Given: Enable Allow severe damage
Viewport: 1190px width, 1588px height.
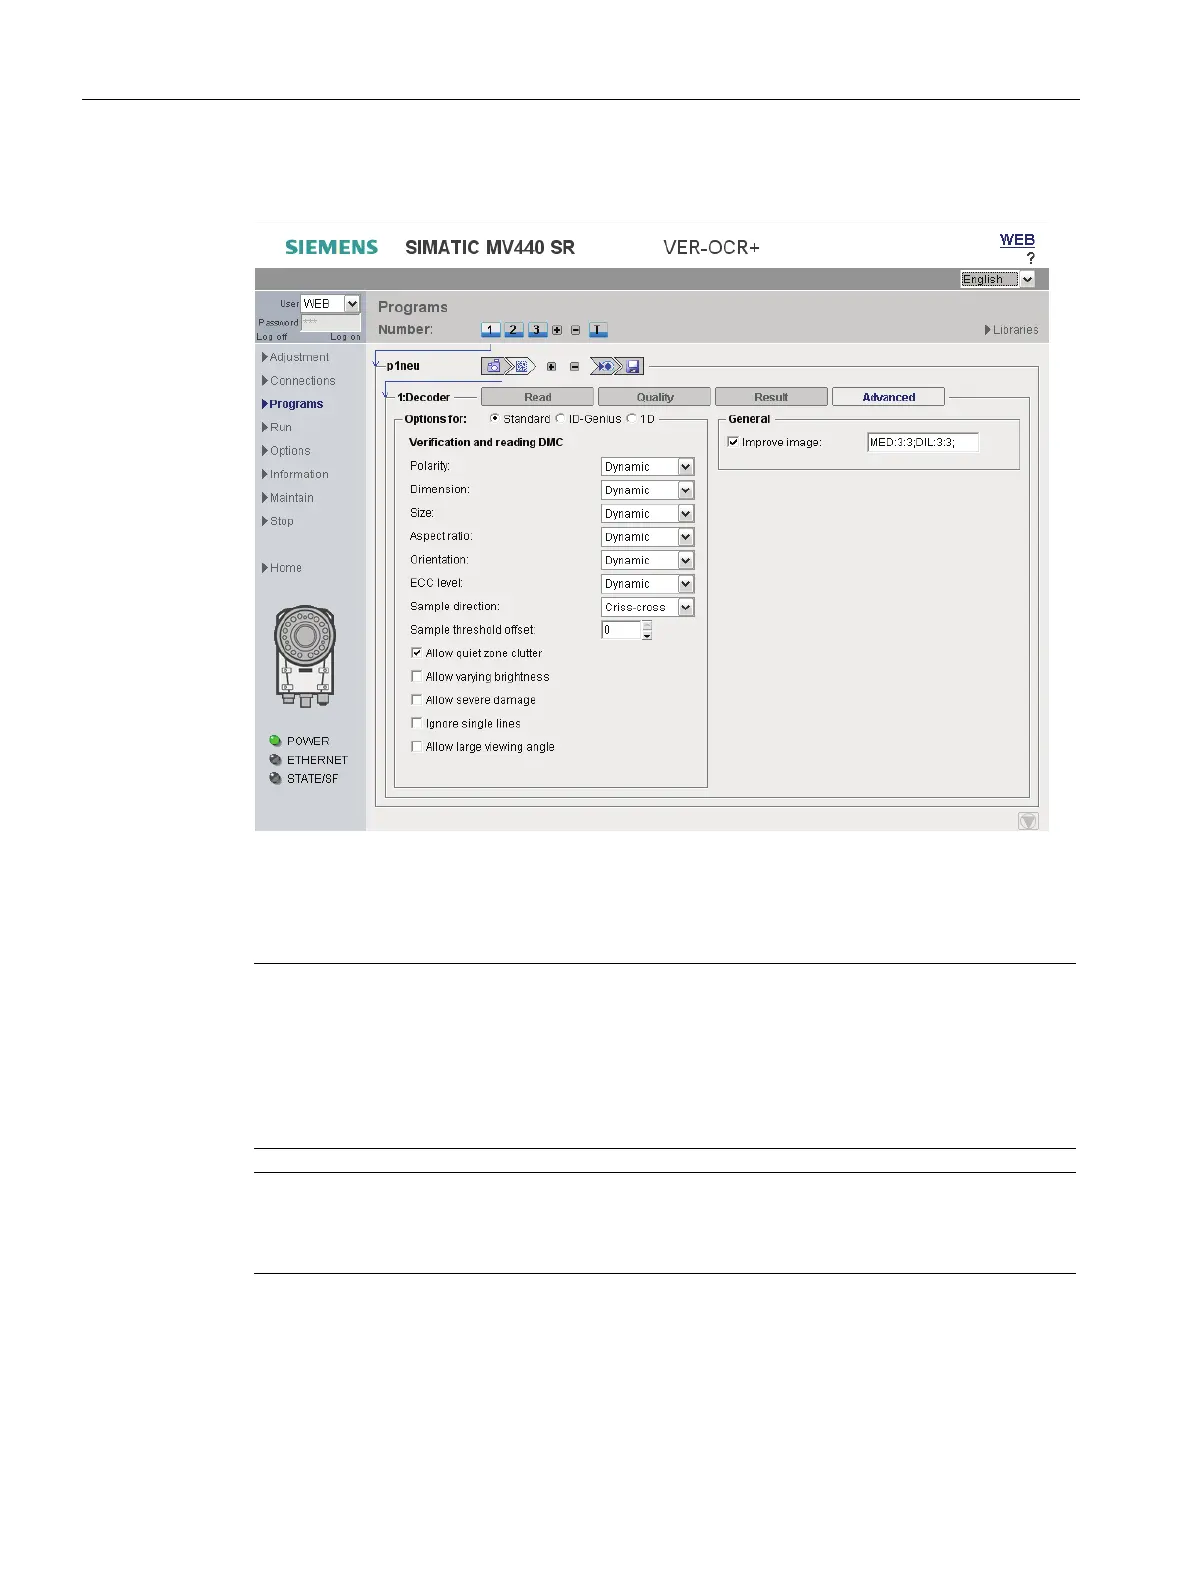Looking at the screenshot, I should tap(417, 699).
